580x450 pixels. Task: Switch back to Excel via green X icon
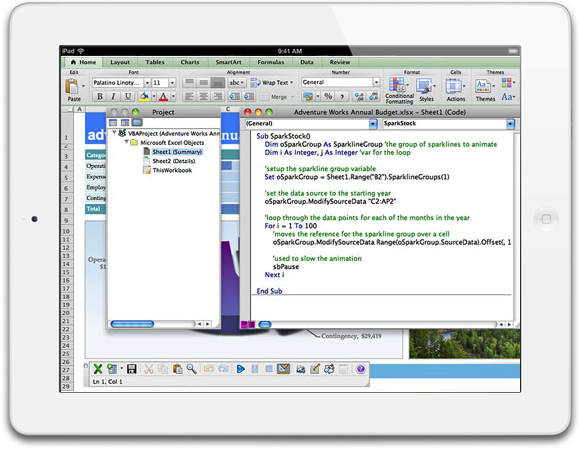tap(98, 369)
